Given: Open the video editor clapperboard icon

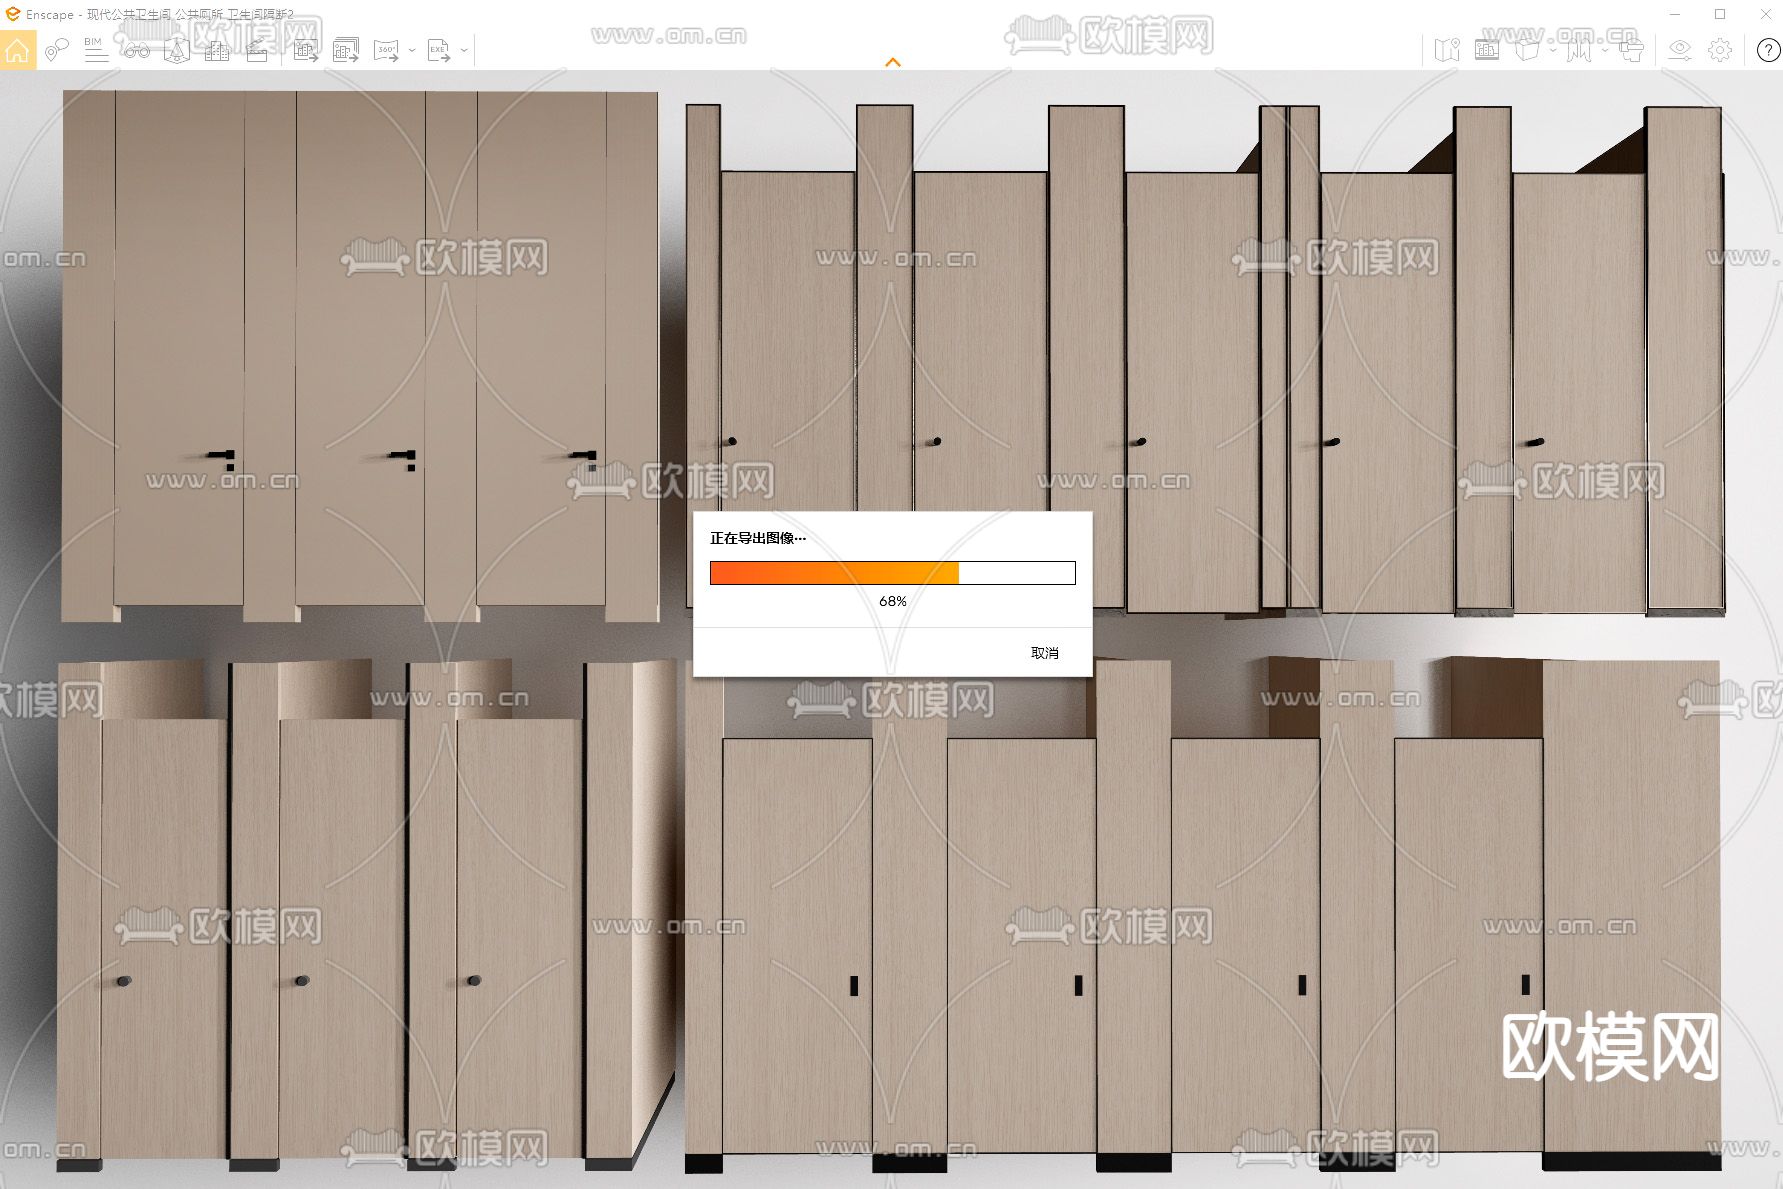Looking at the screenshot, I should [x=257, y=50].
